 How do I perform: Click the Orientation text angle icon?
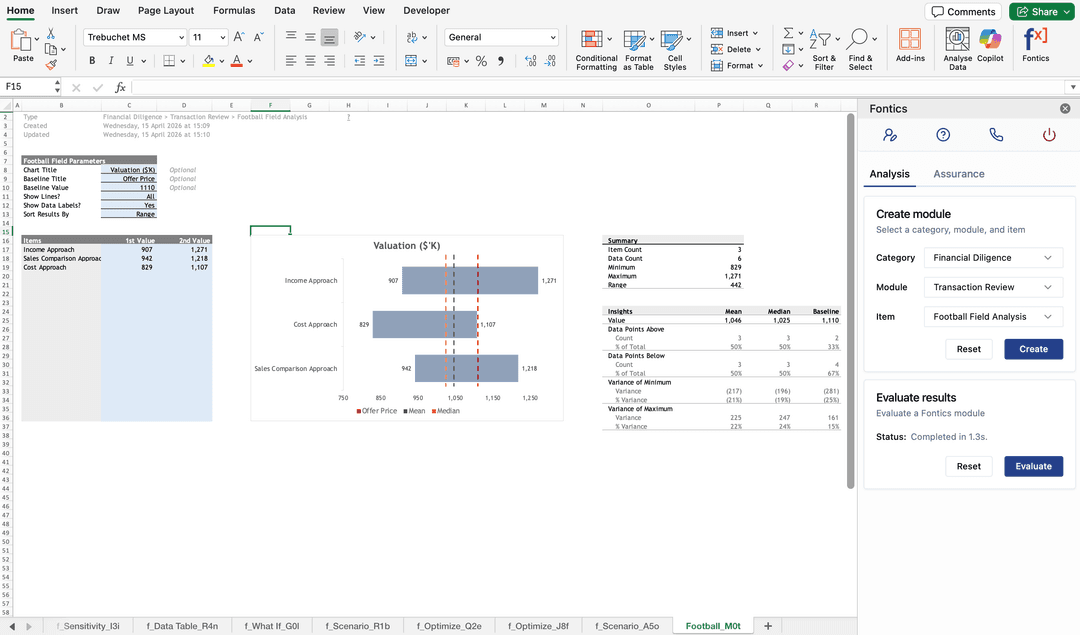pos(360,37)
